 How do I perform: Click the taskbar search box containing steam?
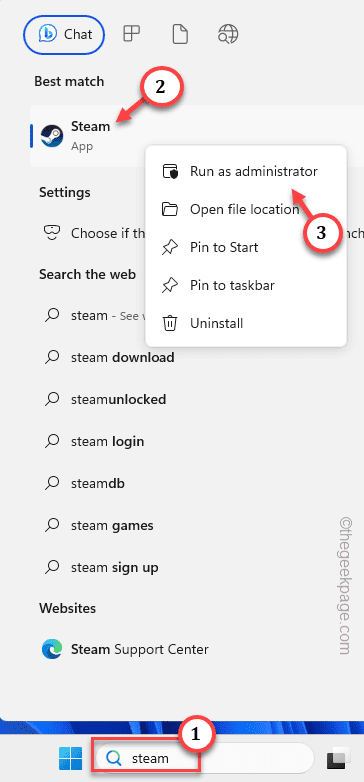click(202, 758)
